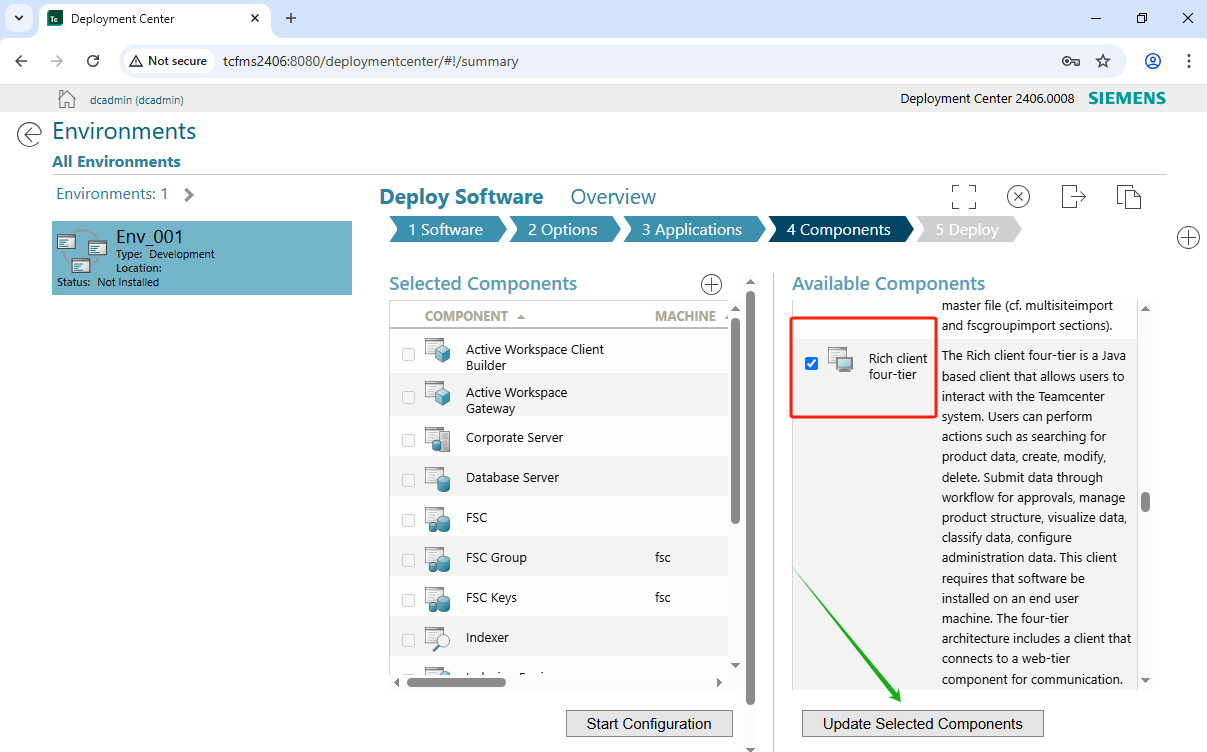
Task: Open the saved passwords key icon
Action: coord(1070,61)
